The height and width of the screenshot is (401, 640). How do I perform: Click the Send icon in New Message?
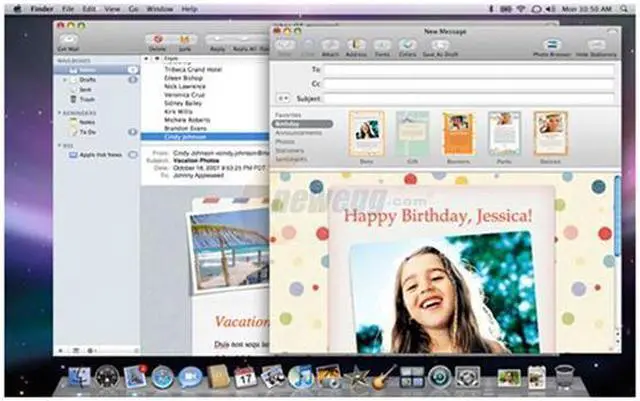[x=285, y=47]
